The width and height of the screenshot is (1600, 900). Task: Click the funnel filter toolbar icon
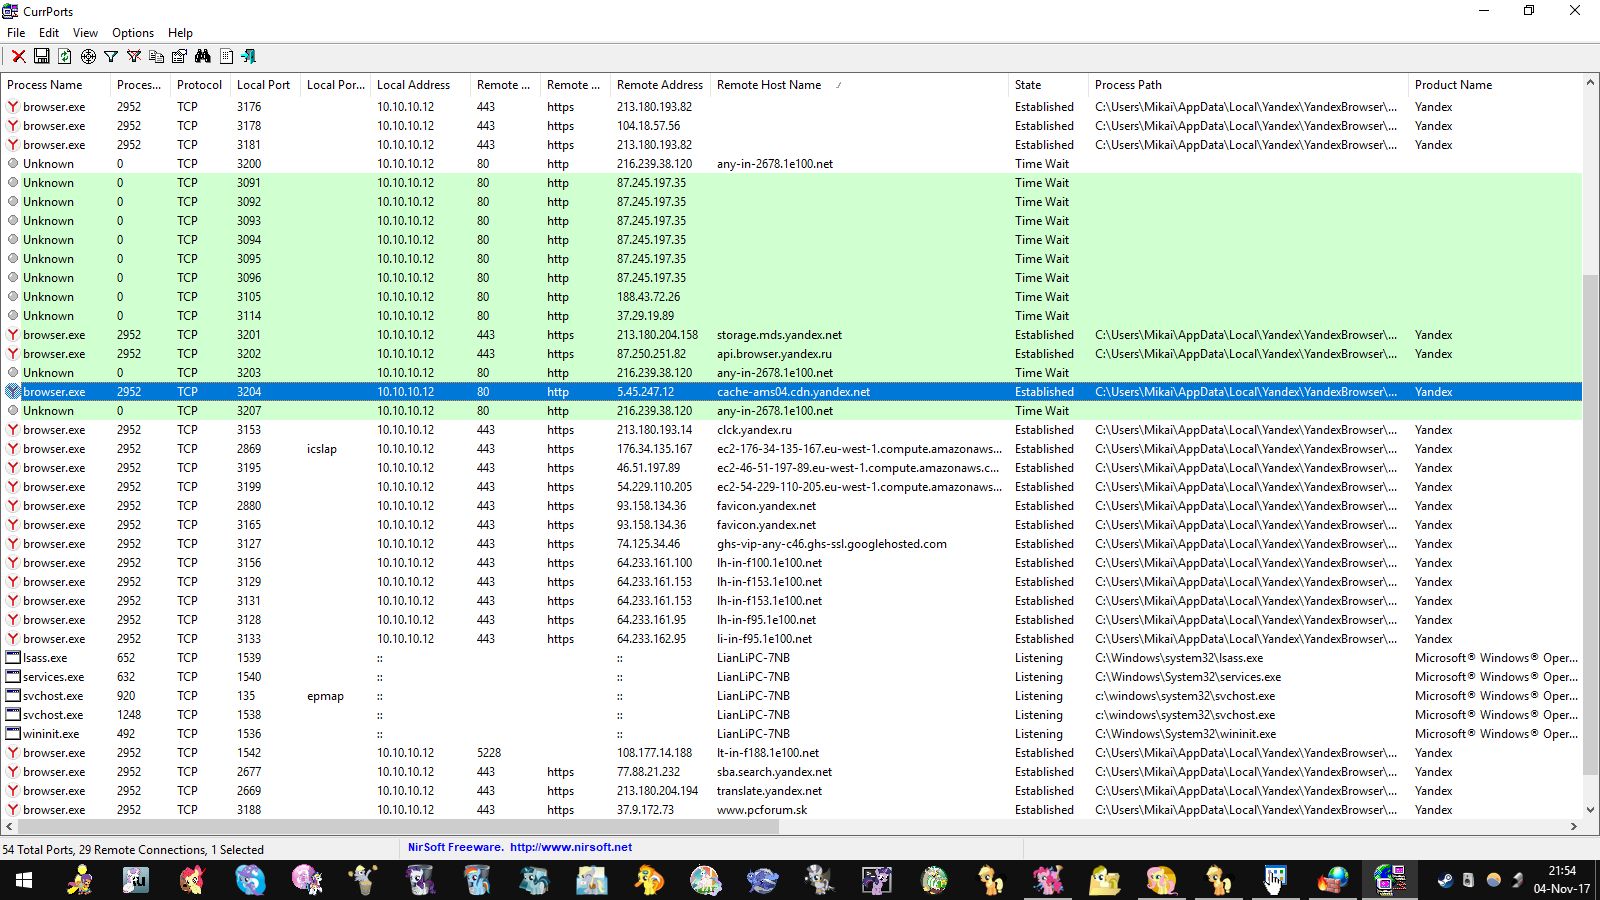[111, 56]
